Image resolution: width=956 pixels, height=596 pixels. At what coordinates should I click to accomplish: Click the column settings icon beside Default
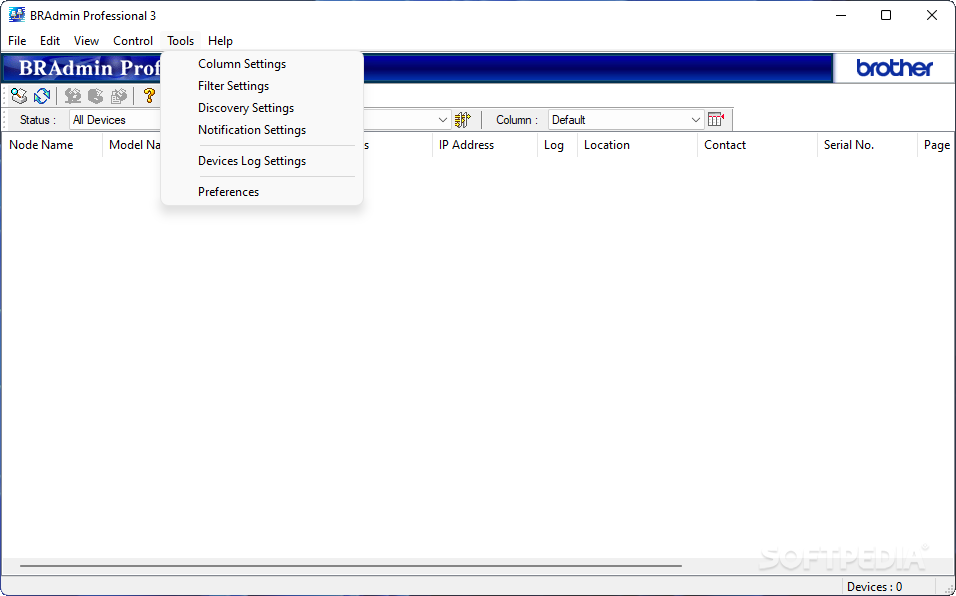click(x=716, y=119)
